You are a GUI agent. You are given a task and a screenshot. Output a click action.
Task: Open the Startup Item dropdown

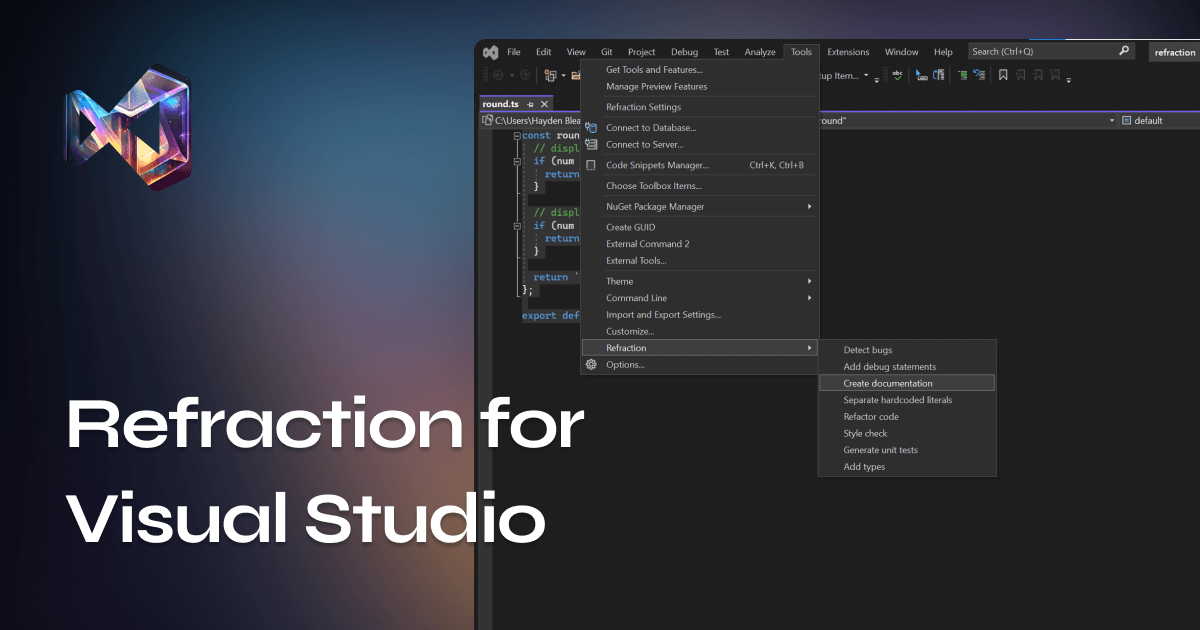click(x=866, y=75)
